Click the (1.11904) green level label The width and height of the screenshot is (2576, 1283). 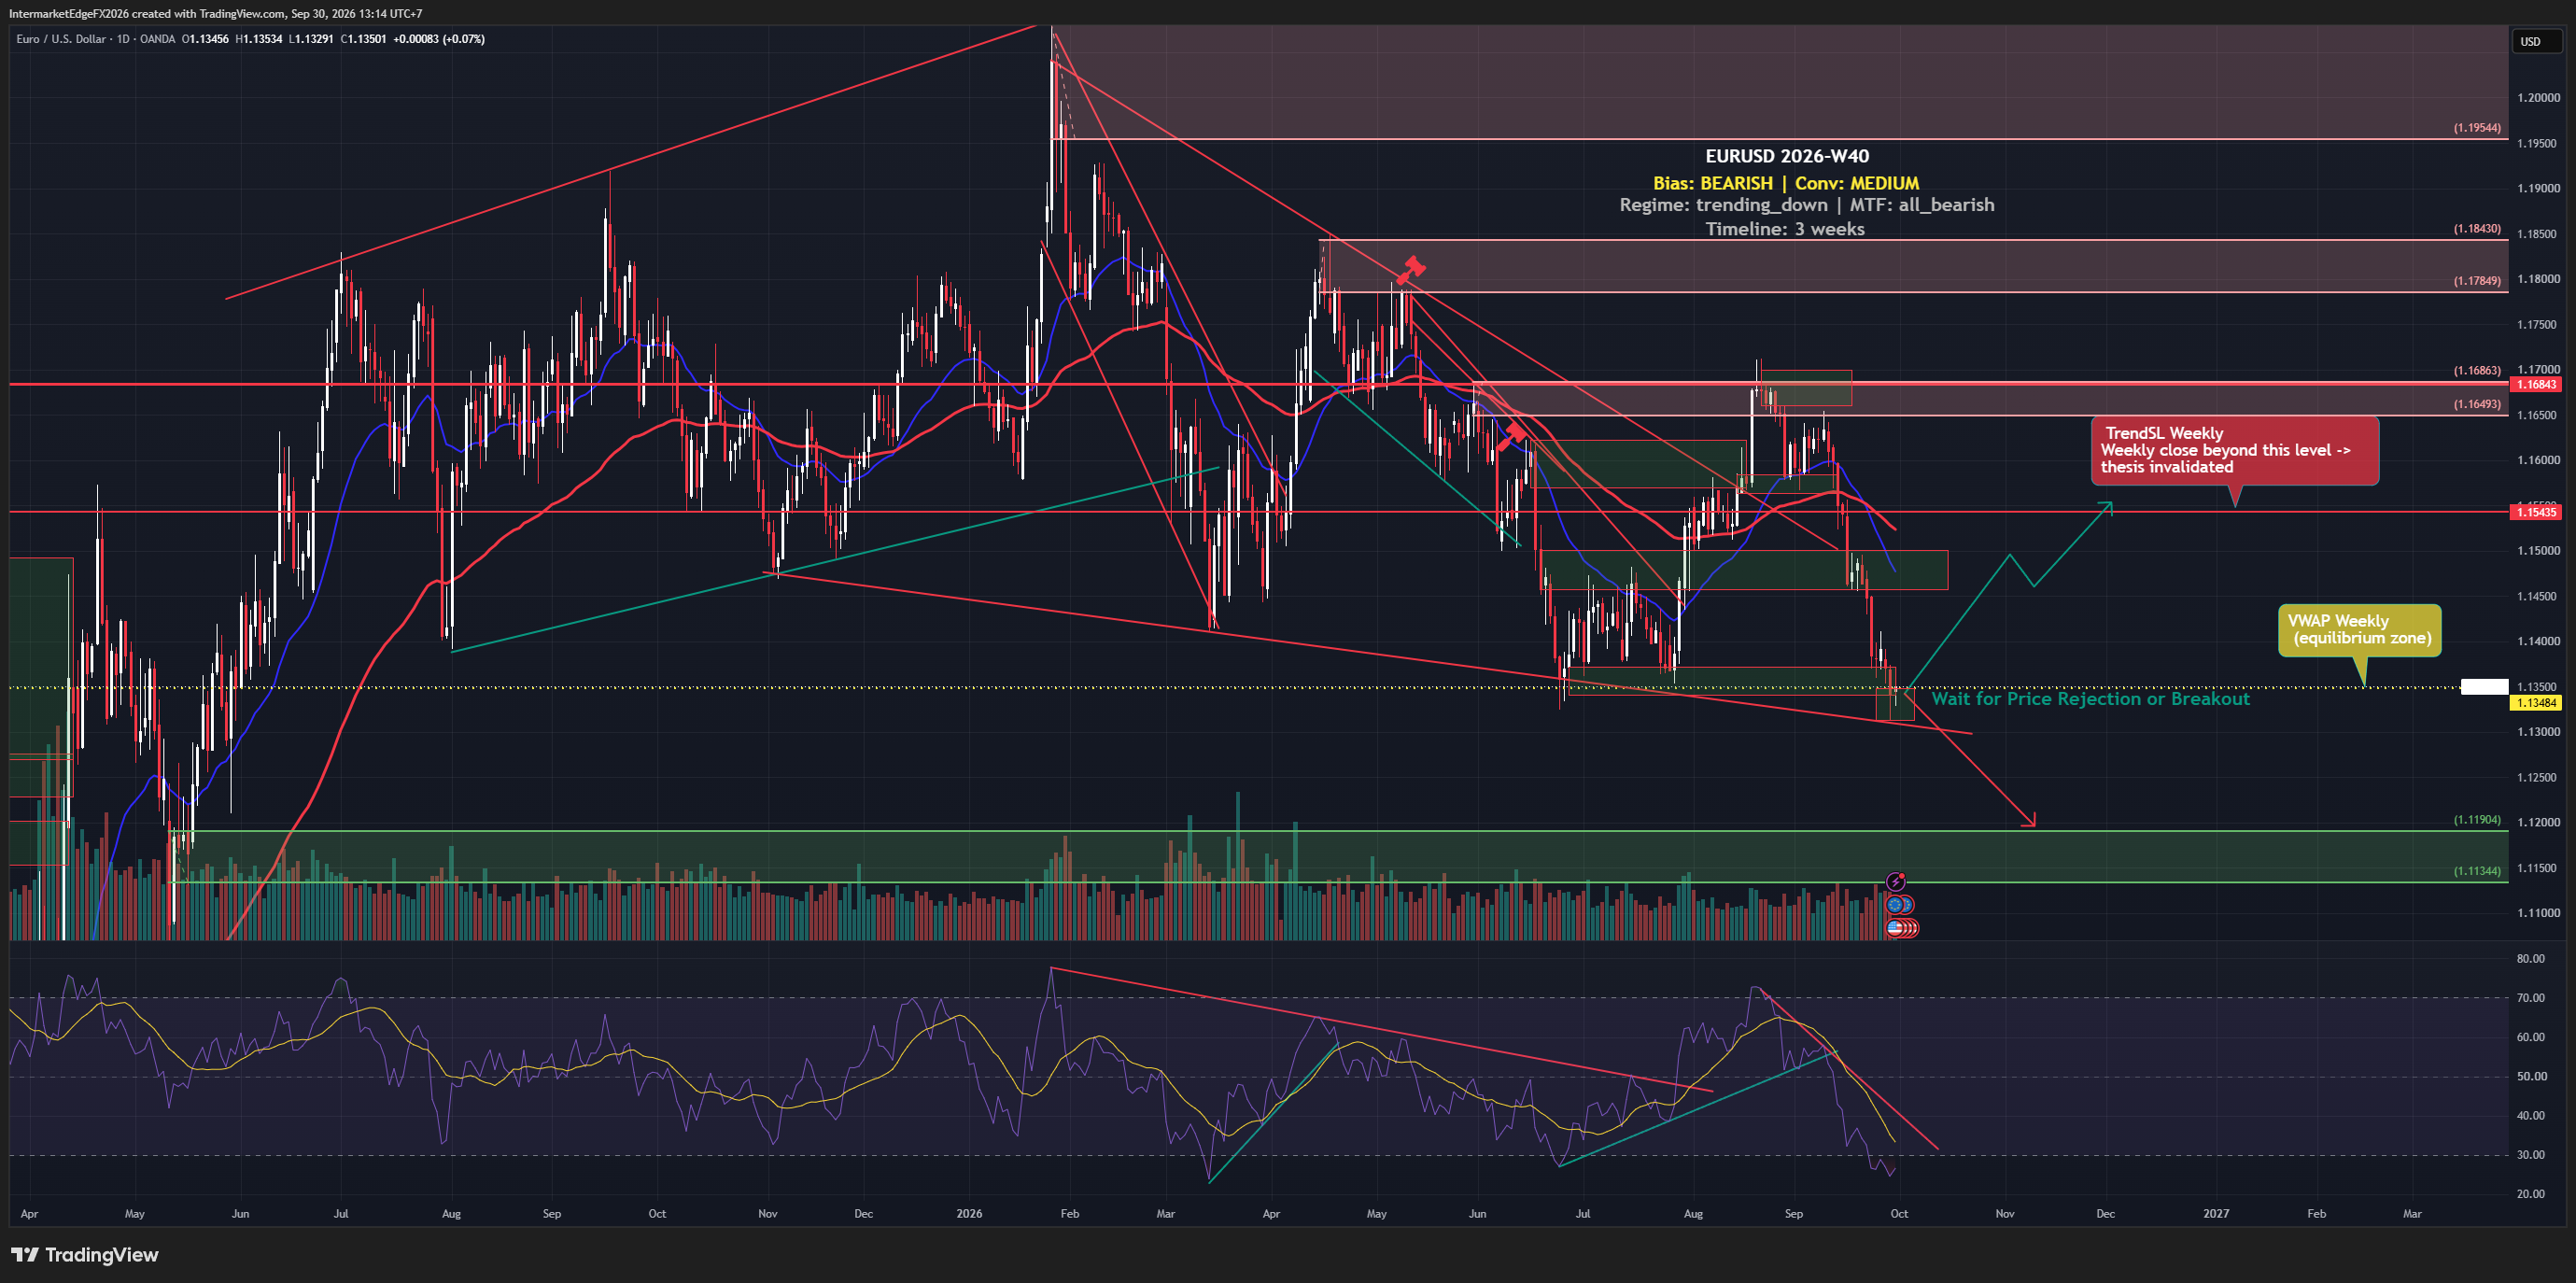click(2477, 820)
